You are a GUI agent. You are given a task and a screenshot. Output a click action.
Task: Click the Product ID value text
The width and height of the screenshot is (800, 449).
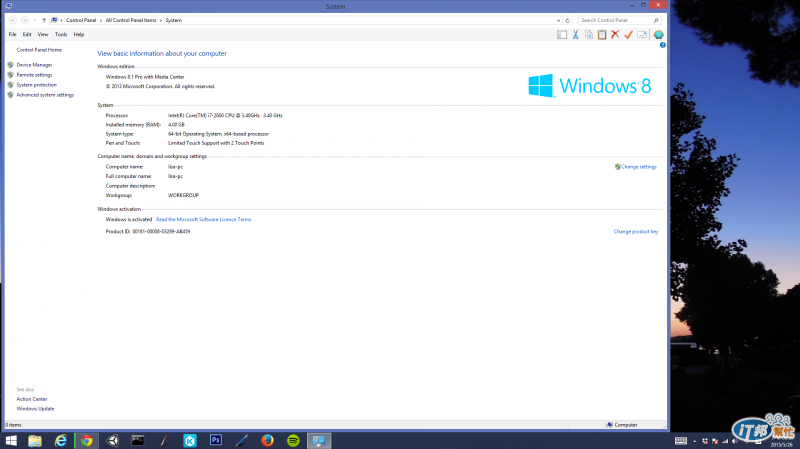pyautogui.click(x=161, y=232)
